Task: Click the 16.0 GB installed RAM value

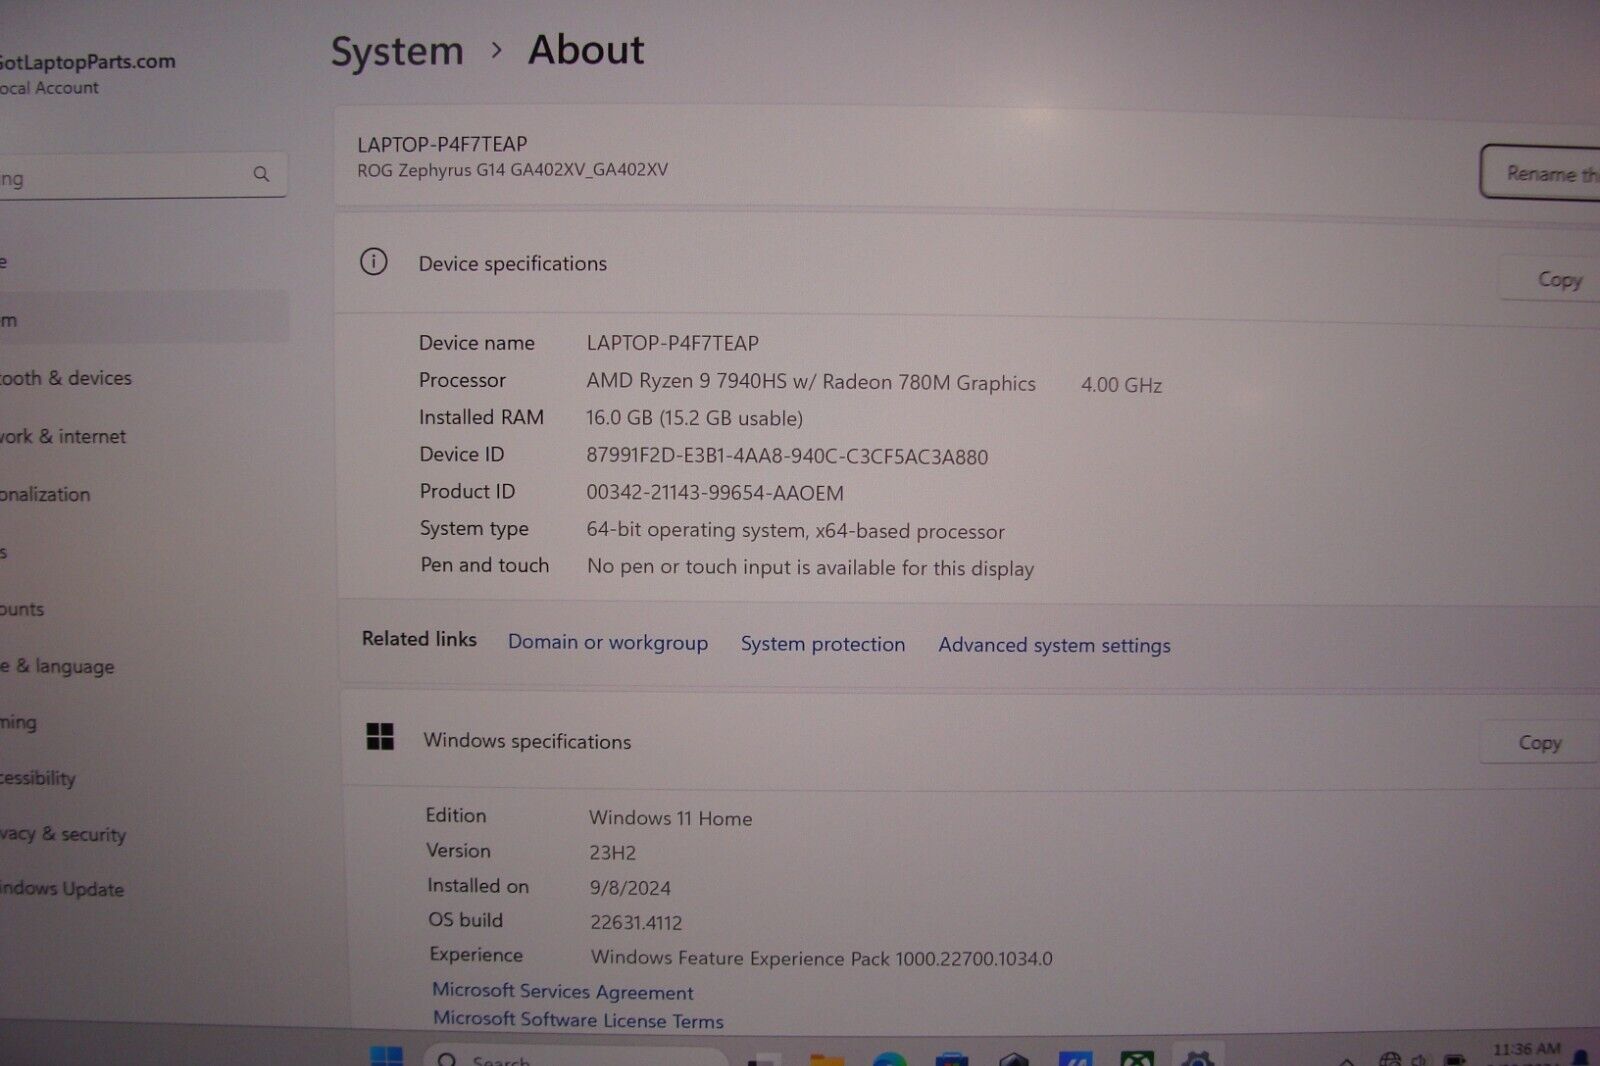Action: pos(694,418)
